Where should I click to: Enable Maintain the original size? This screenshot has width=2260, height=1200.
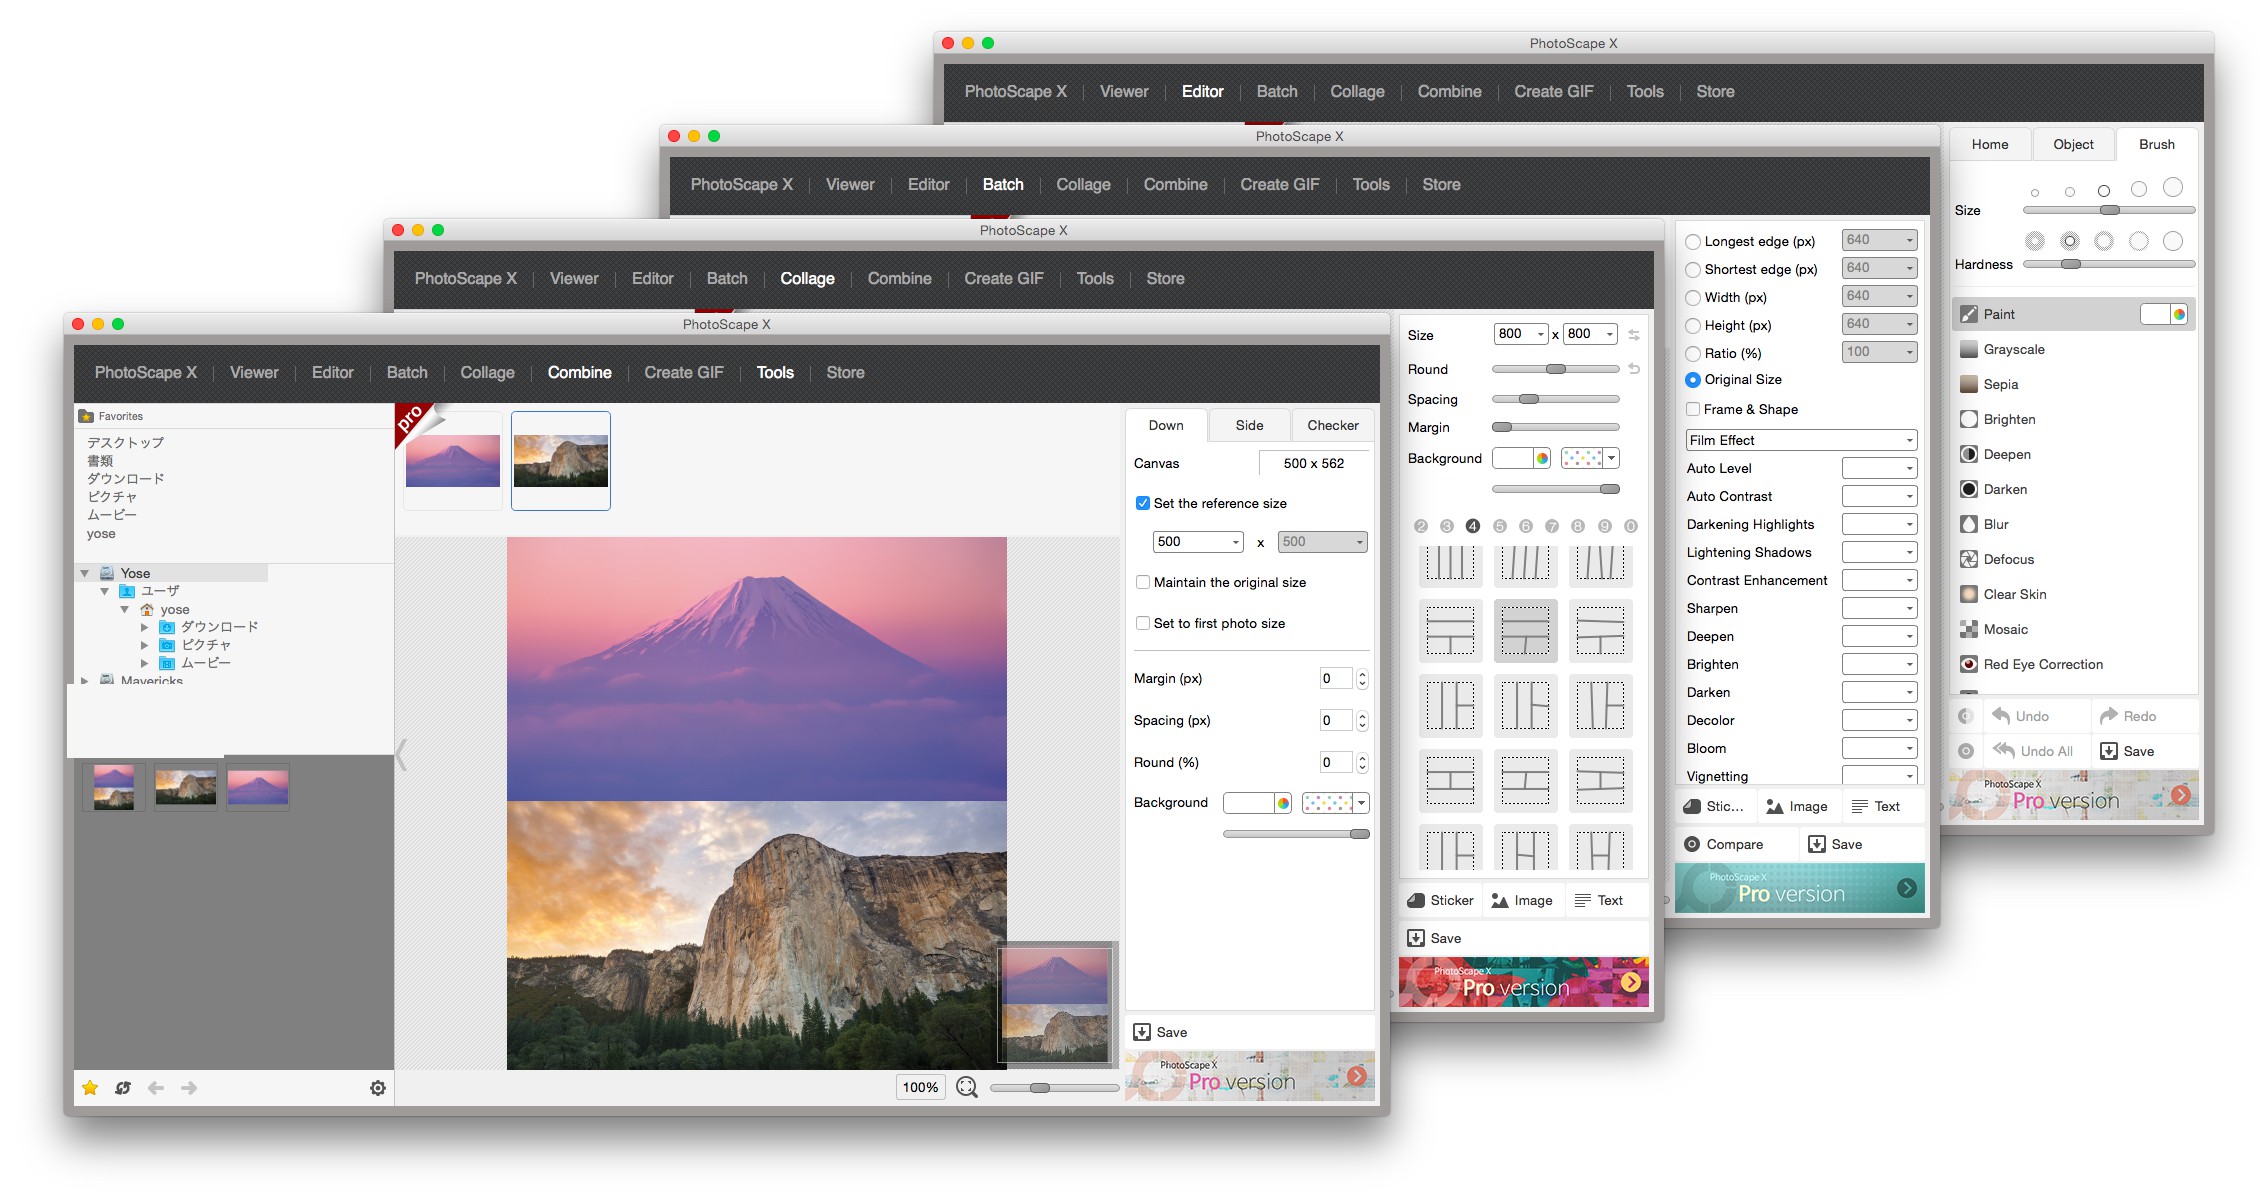point(1143,582)
